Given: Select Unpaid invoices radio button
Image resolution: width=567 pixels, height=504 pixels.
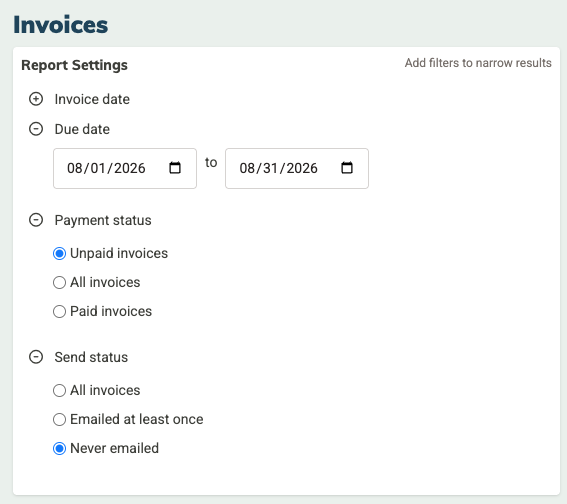Looking at the screenshot, I should pos(59,253).
